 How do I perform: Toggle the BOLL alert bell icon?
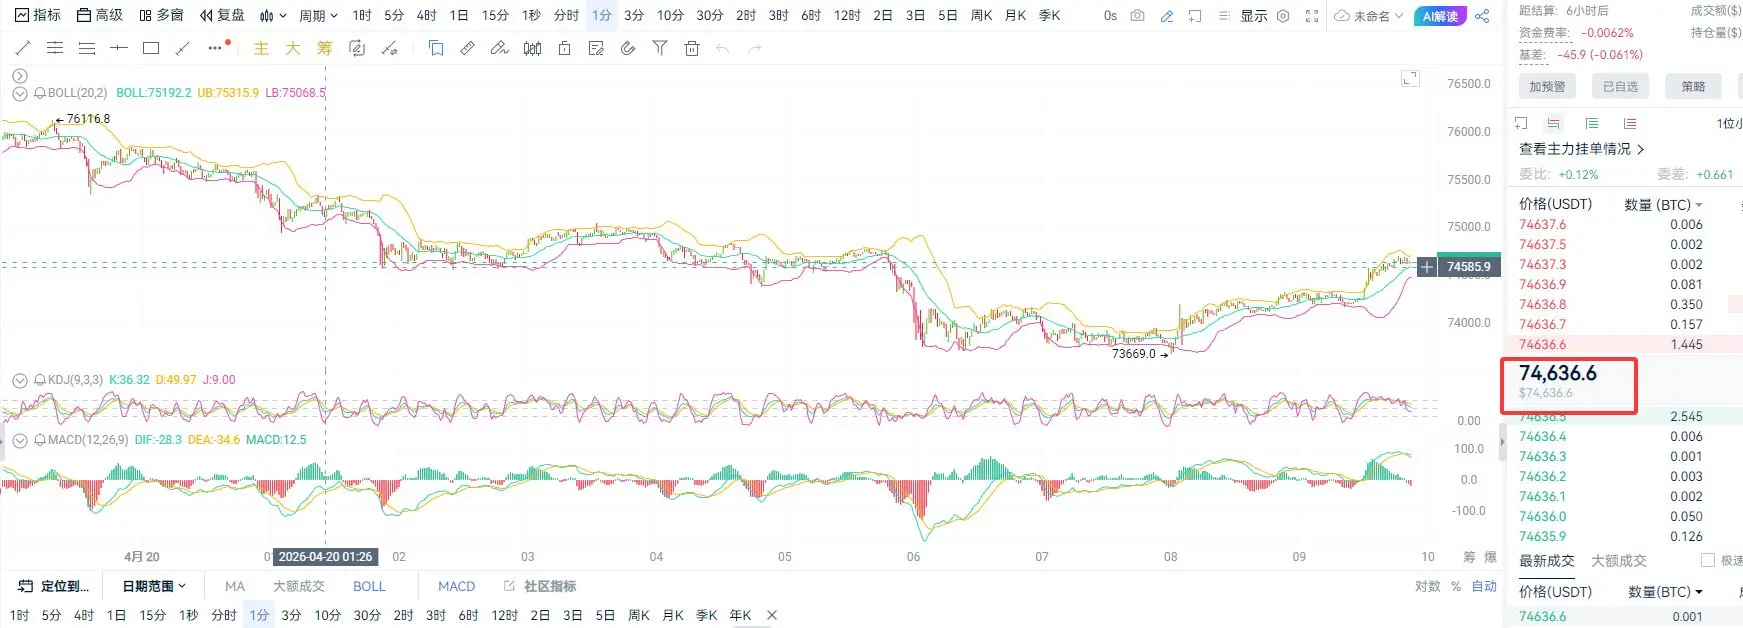pos(40,93)
